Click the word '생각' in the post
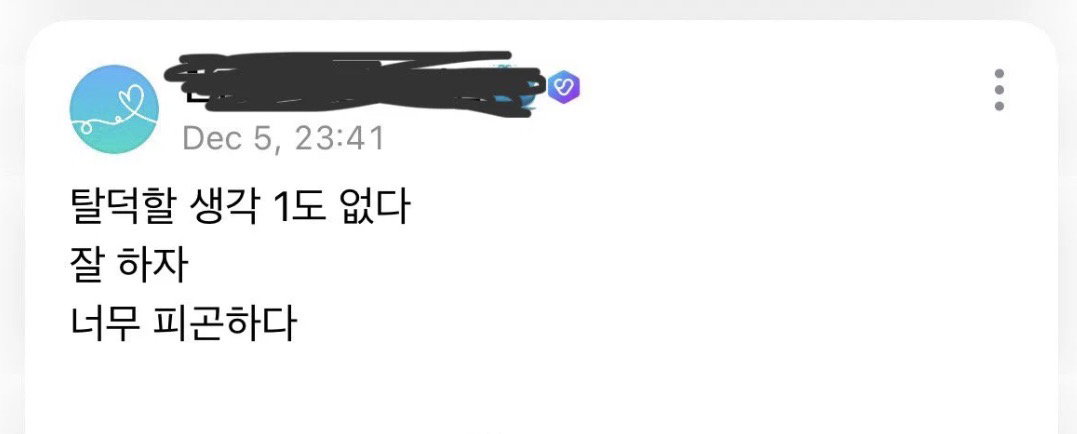1077x434 pixels. point(222,207)
